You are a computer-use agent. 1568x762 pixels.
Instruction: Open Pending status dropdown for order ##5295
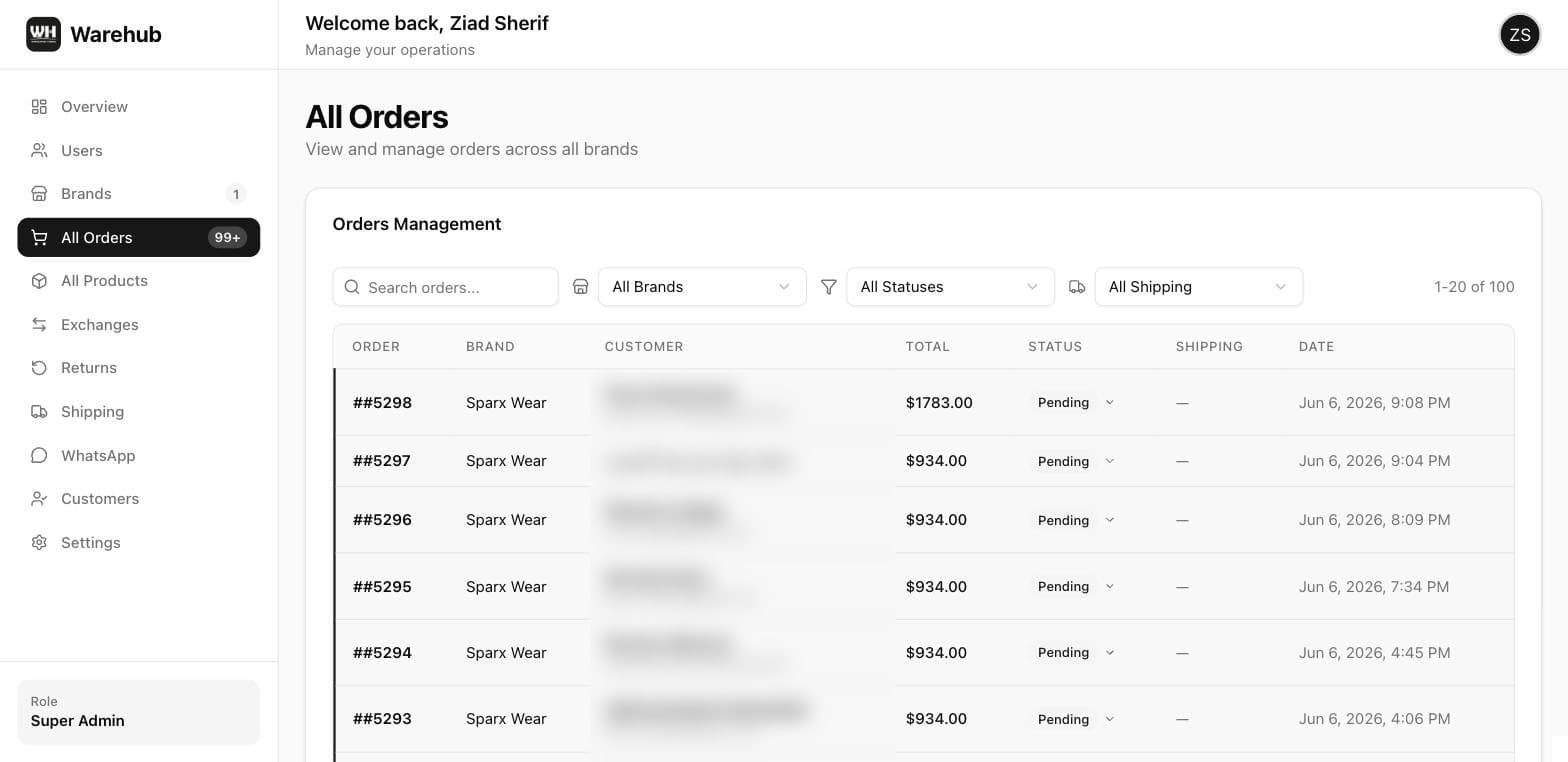1076,586
